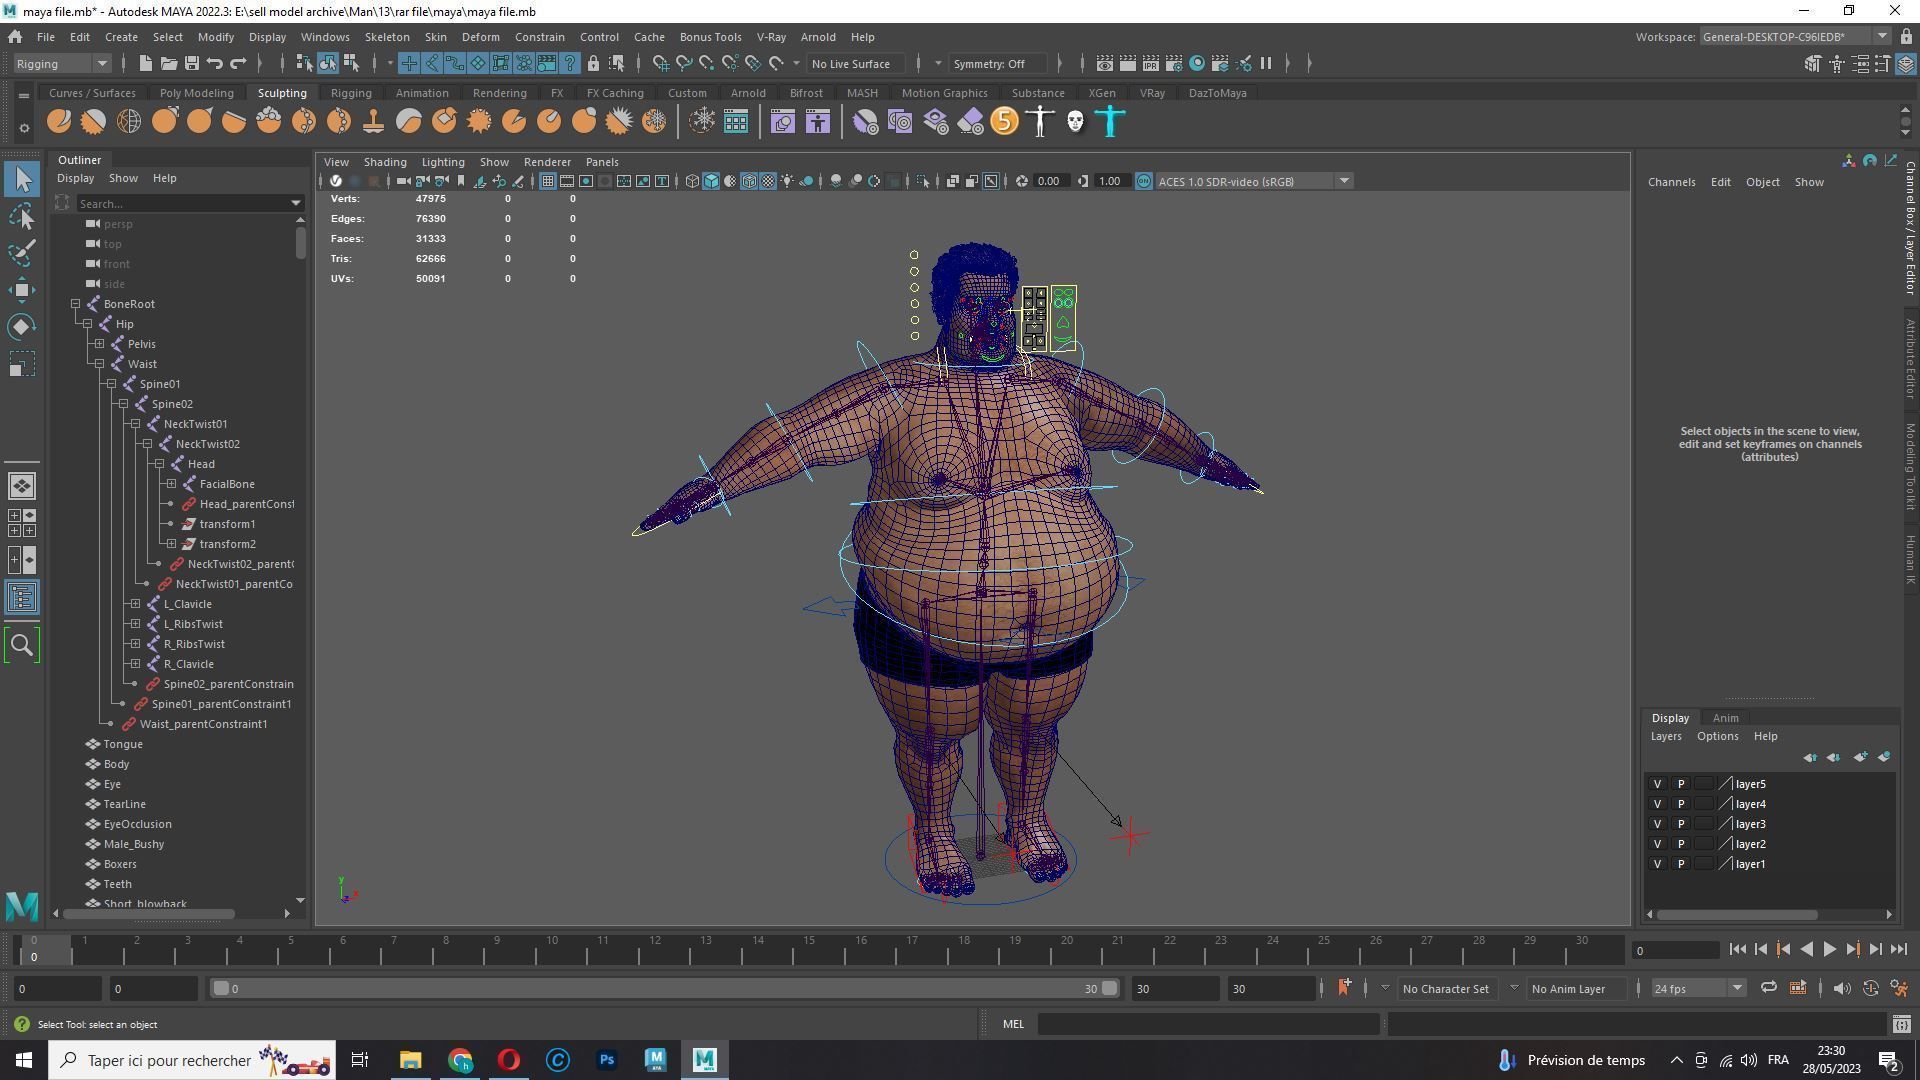The image size is (1920, 1080).
Task: Switch to the Animation shelf tab
Action: (x=422, y=93)
